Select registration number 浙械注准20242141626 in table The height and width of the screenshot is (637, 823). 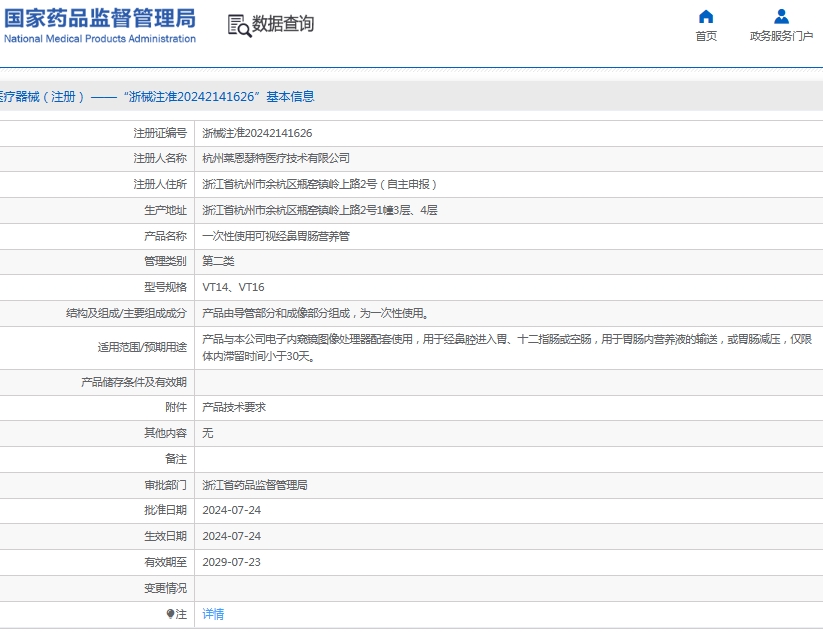click(x=257, y=133)
